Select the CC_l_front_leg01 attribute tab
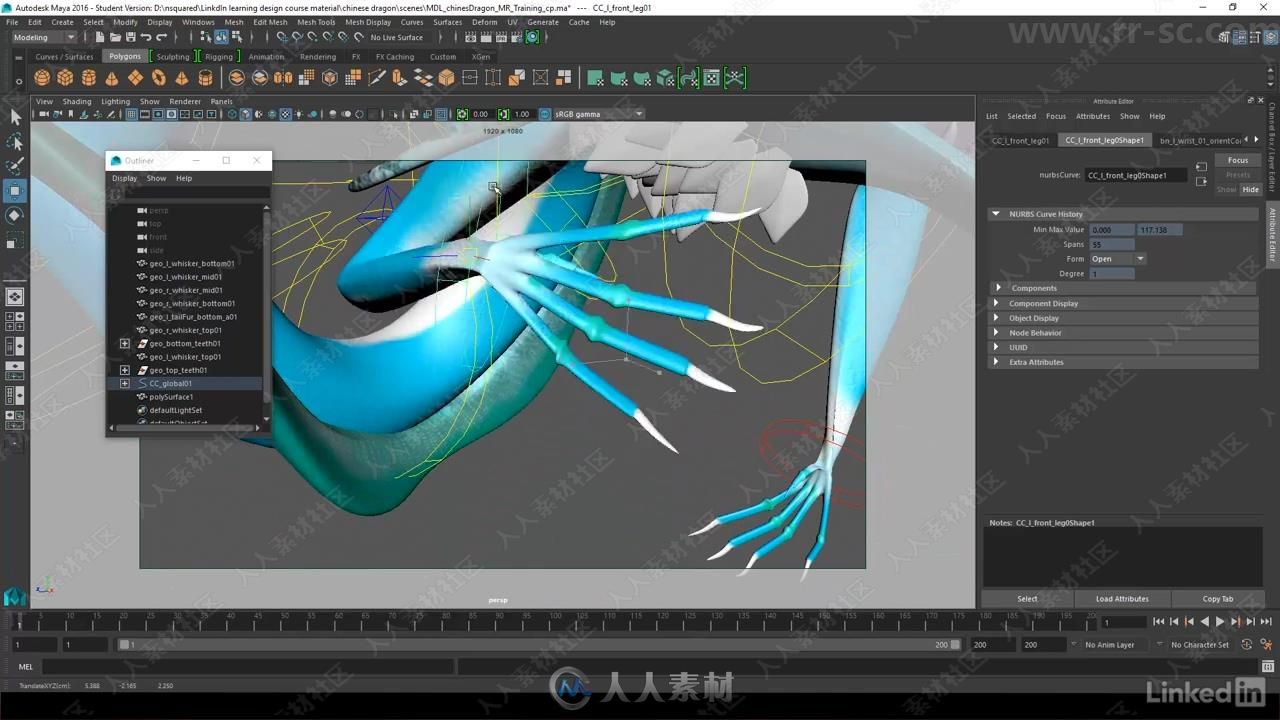1280x720 pixels. (x=1020, y=141)
